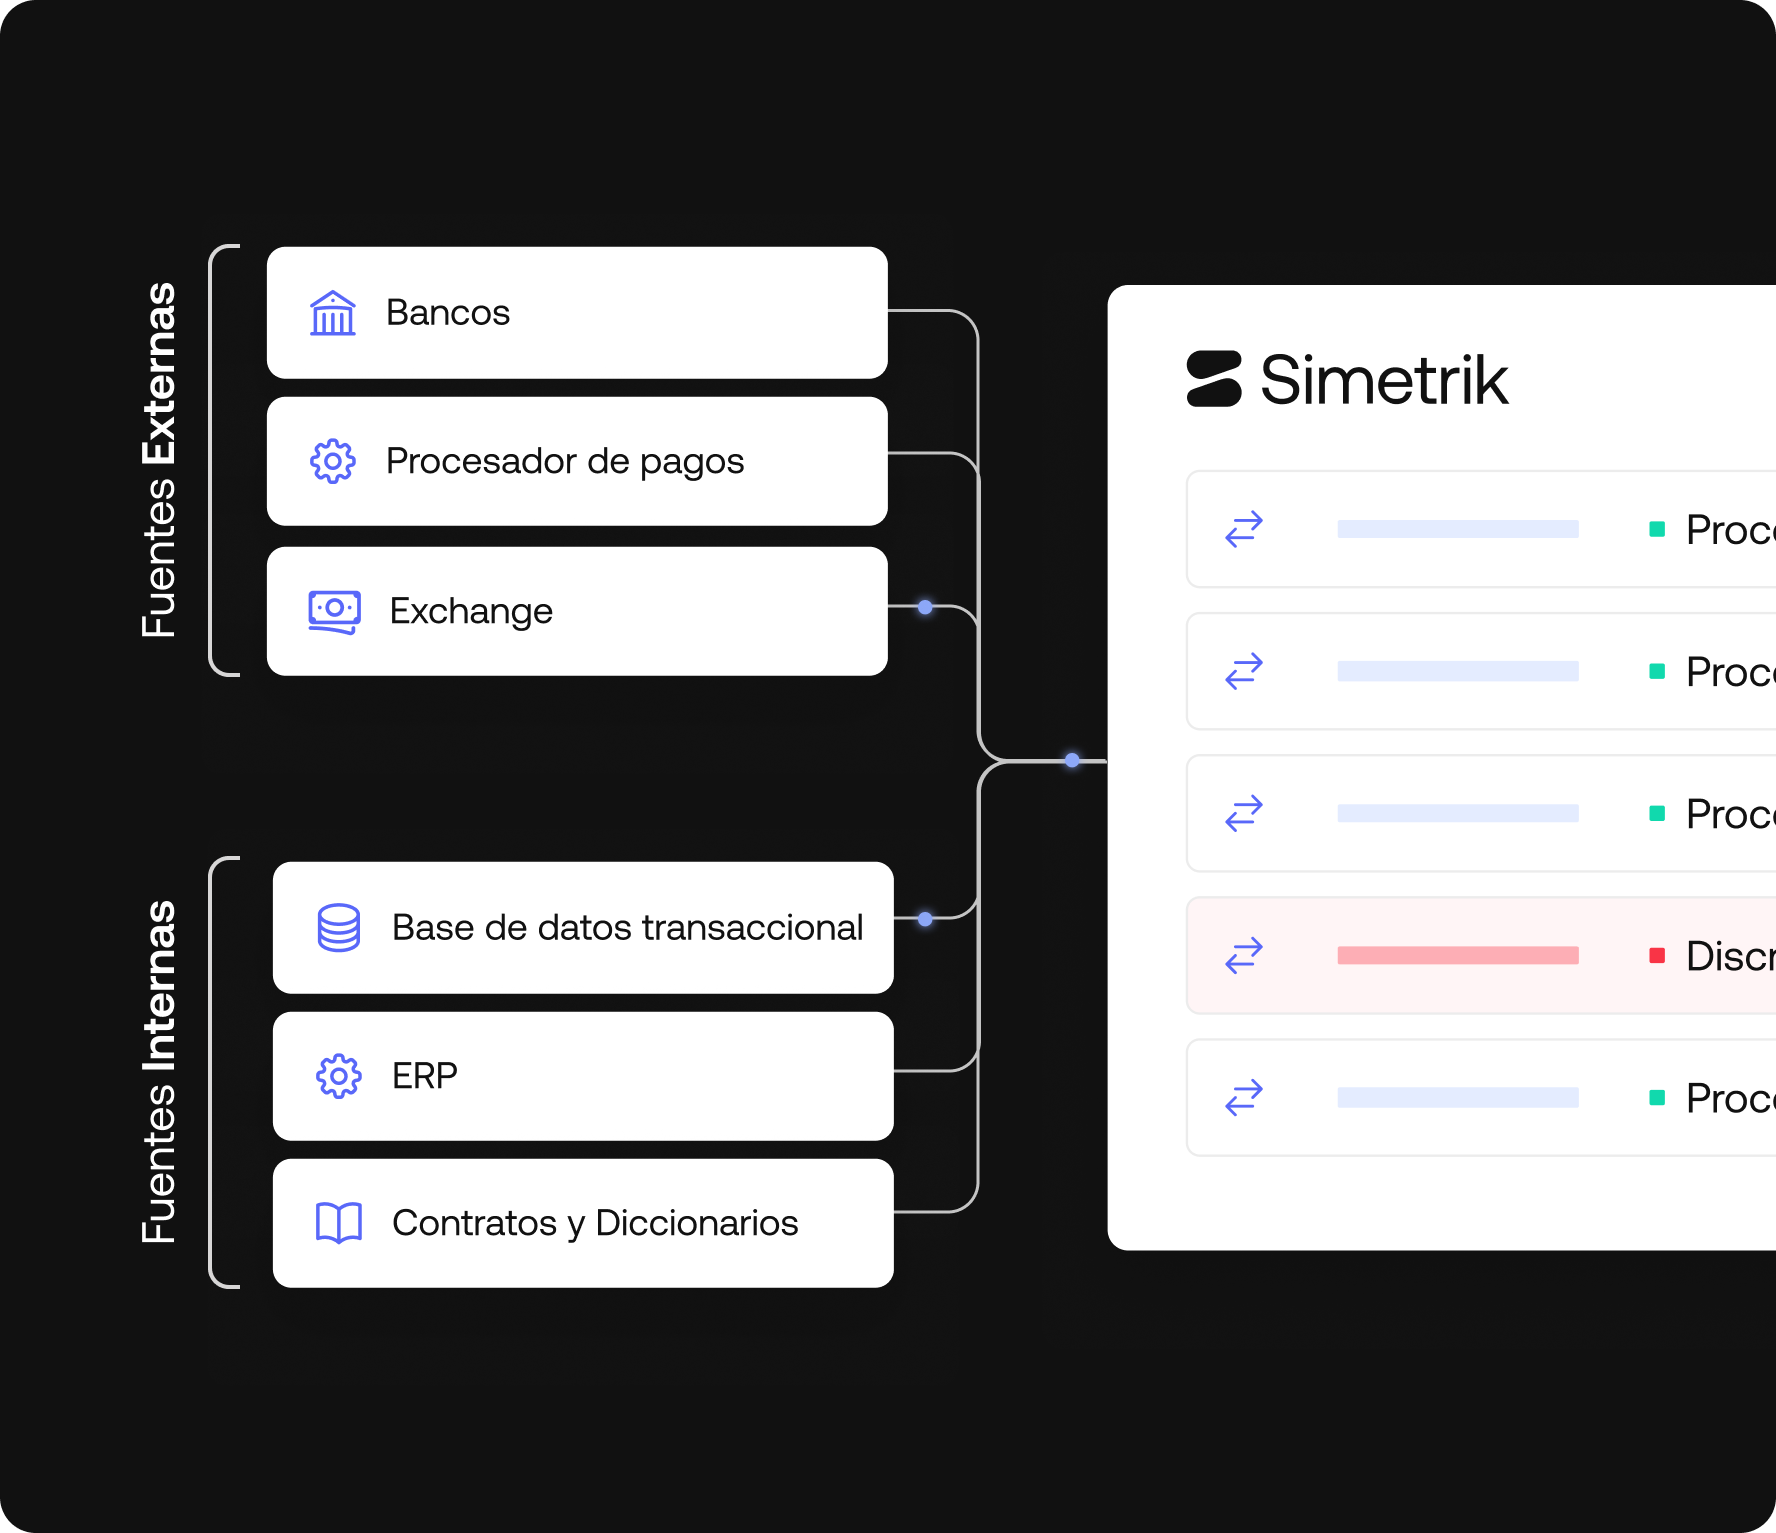This screenshot has height=1533, width=1776.
Task: Click the cash banknote icon beside Exchange
Action: click(335, 611)
